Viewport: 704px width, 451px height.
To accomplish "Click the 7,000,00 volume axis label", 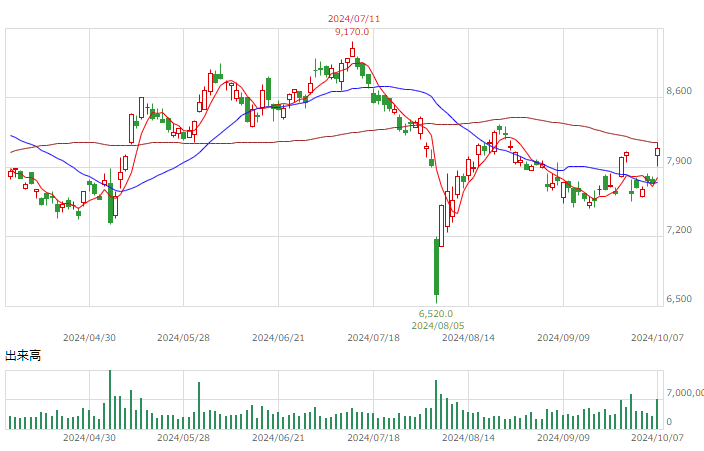I will pos(685,393).
